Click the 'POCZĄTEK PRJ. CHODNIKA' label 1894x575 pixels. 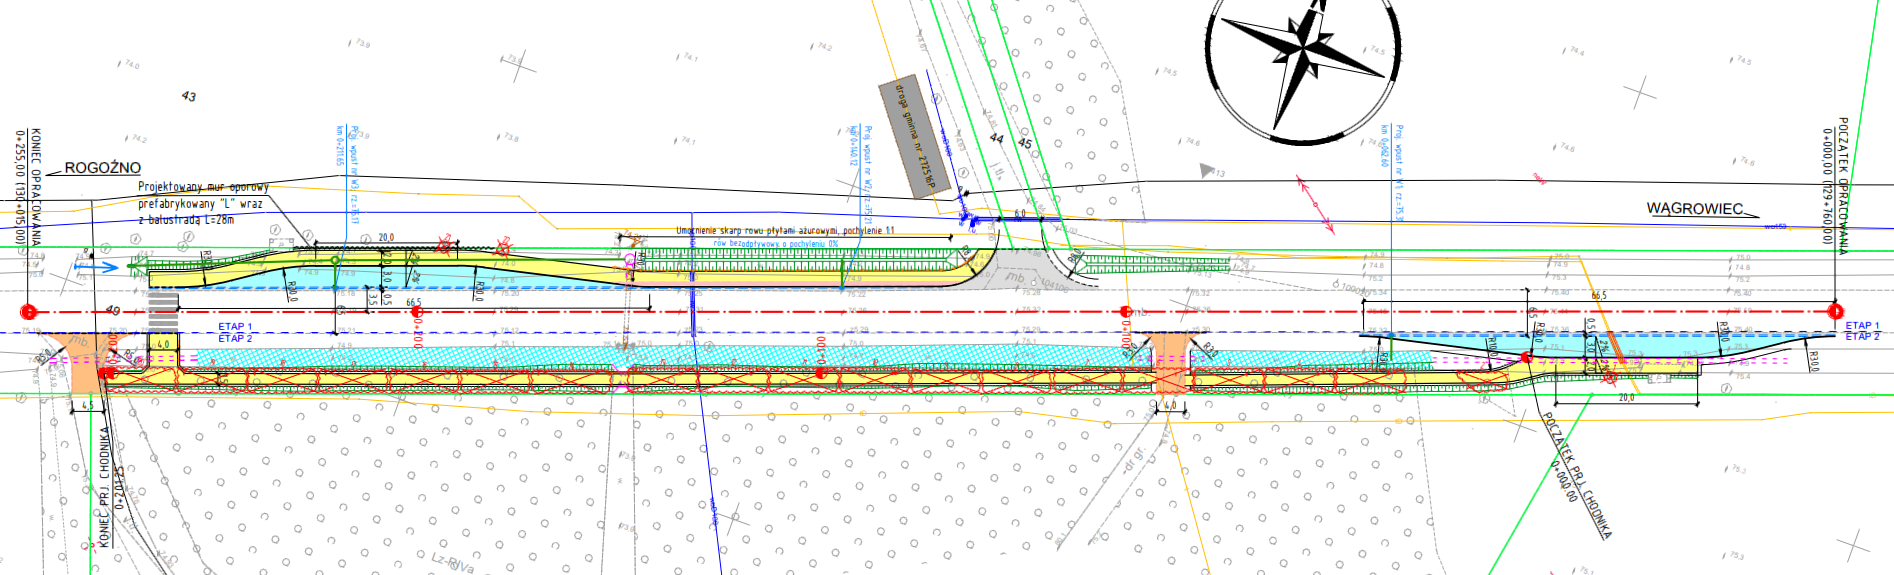coord(1578,475)
